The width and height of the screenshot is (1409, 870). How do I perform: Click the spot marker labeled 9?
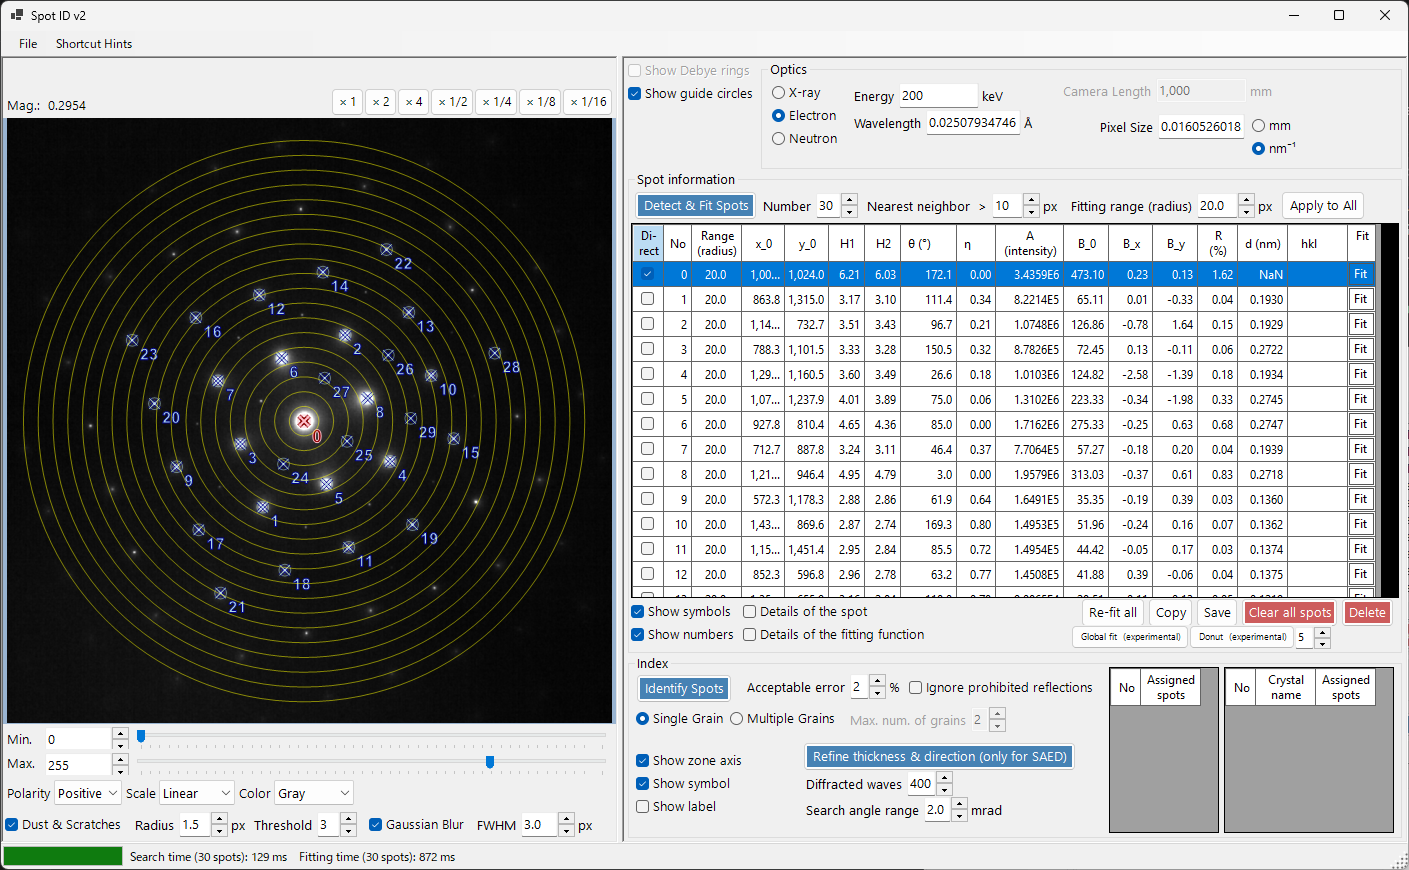click(176, 467)
